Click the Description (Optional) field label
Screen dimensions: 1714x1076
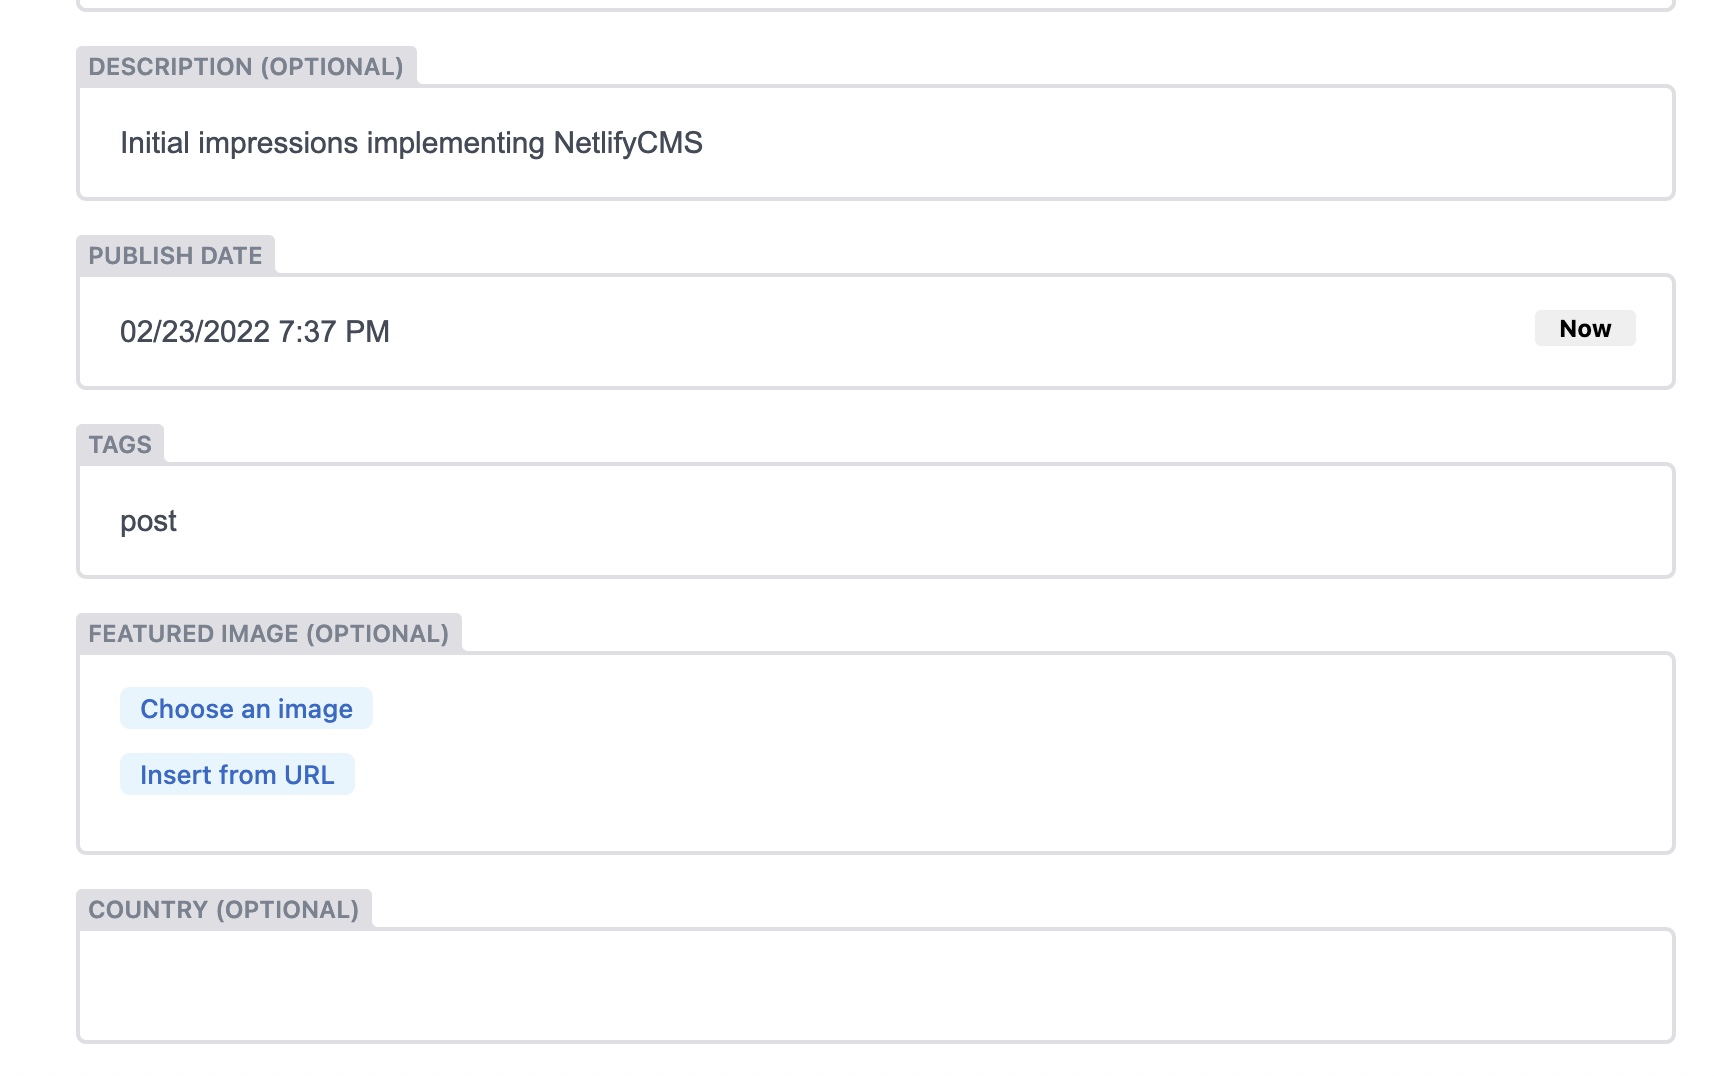coord(246,67)
